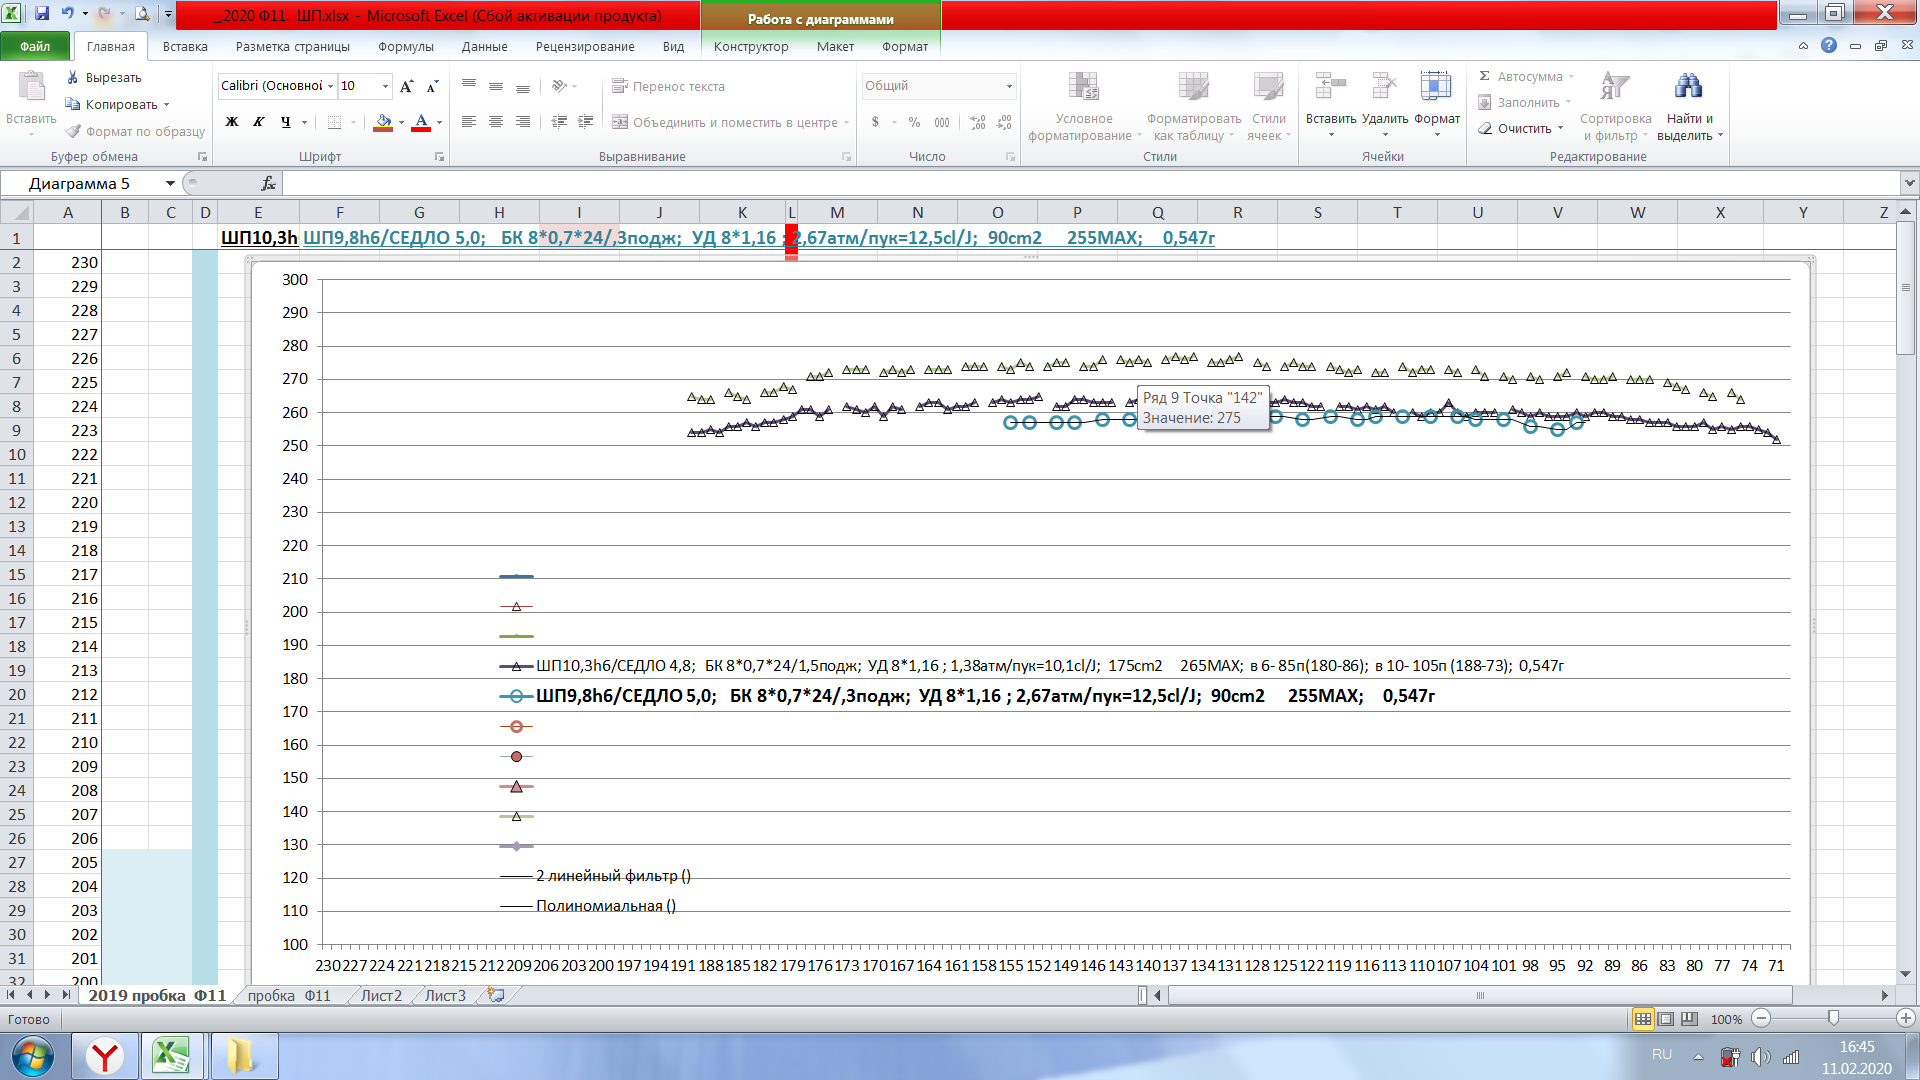
Task: Open the font name Calibri dropdown
Action: 330,86
